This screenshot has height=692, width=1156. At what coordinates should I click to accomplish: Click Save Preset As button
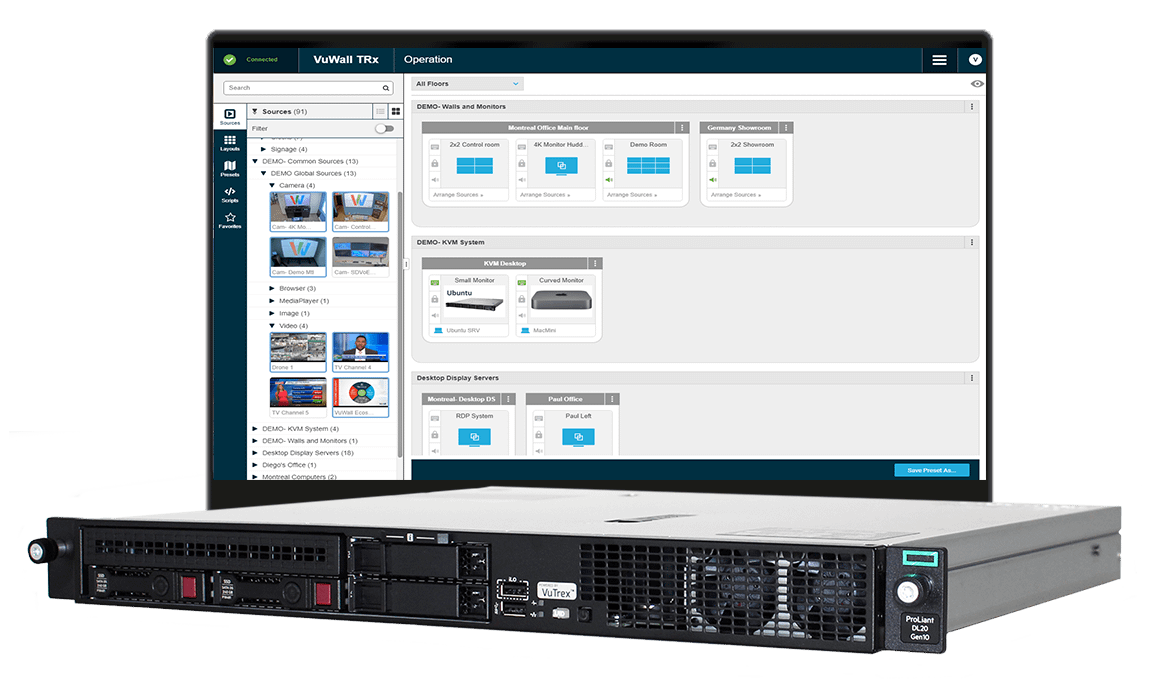coord(931,470)
